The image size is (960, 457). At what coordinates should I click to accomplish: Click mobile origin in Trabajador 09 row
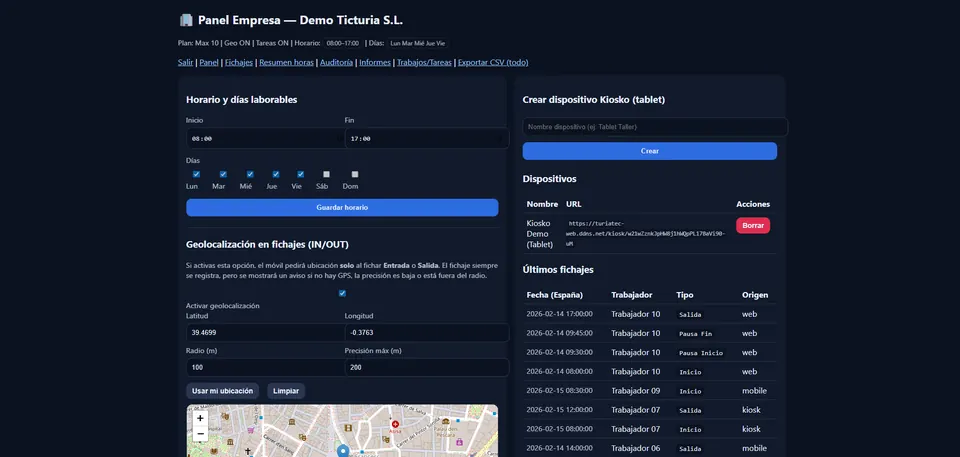[x=754, y=390]
